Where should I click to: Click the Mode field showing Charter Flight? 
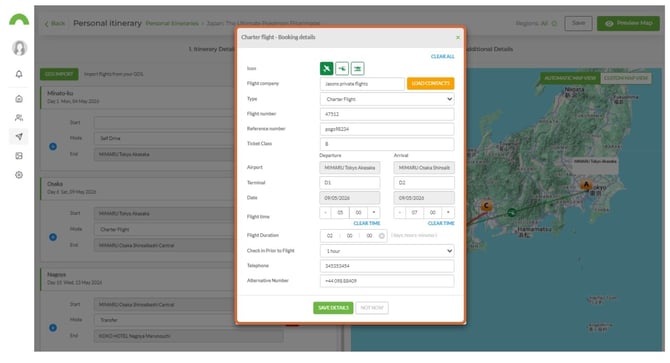(x=165, y=229)
